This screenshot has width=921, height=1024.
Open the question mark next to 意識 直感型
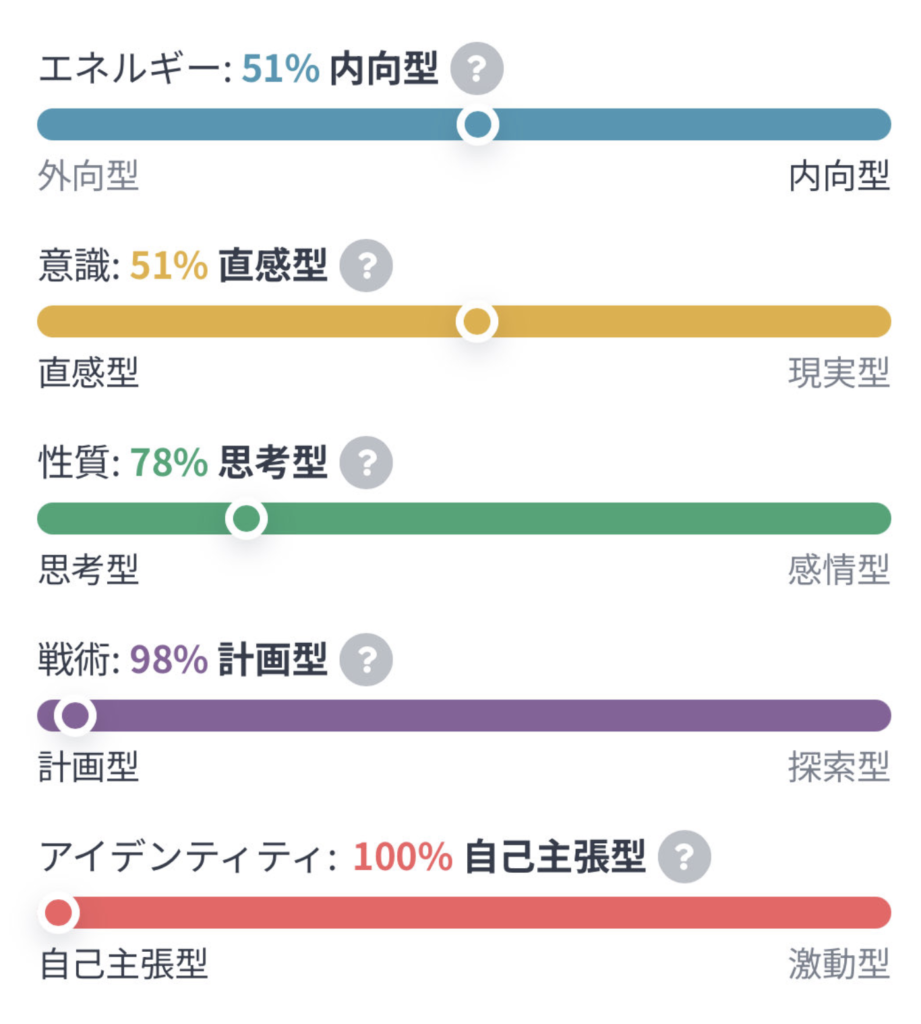366,266
